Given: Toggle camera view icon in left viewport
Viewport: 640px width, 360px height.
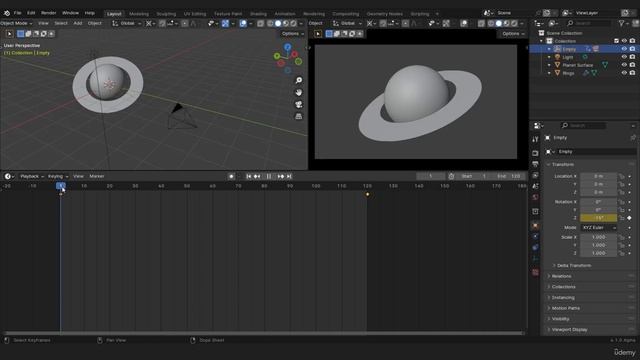Looking at the screenshot, I should point(299,104).
